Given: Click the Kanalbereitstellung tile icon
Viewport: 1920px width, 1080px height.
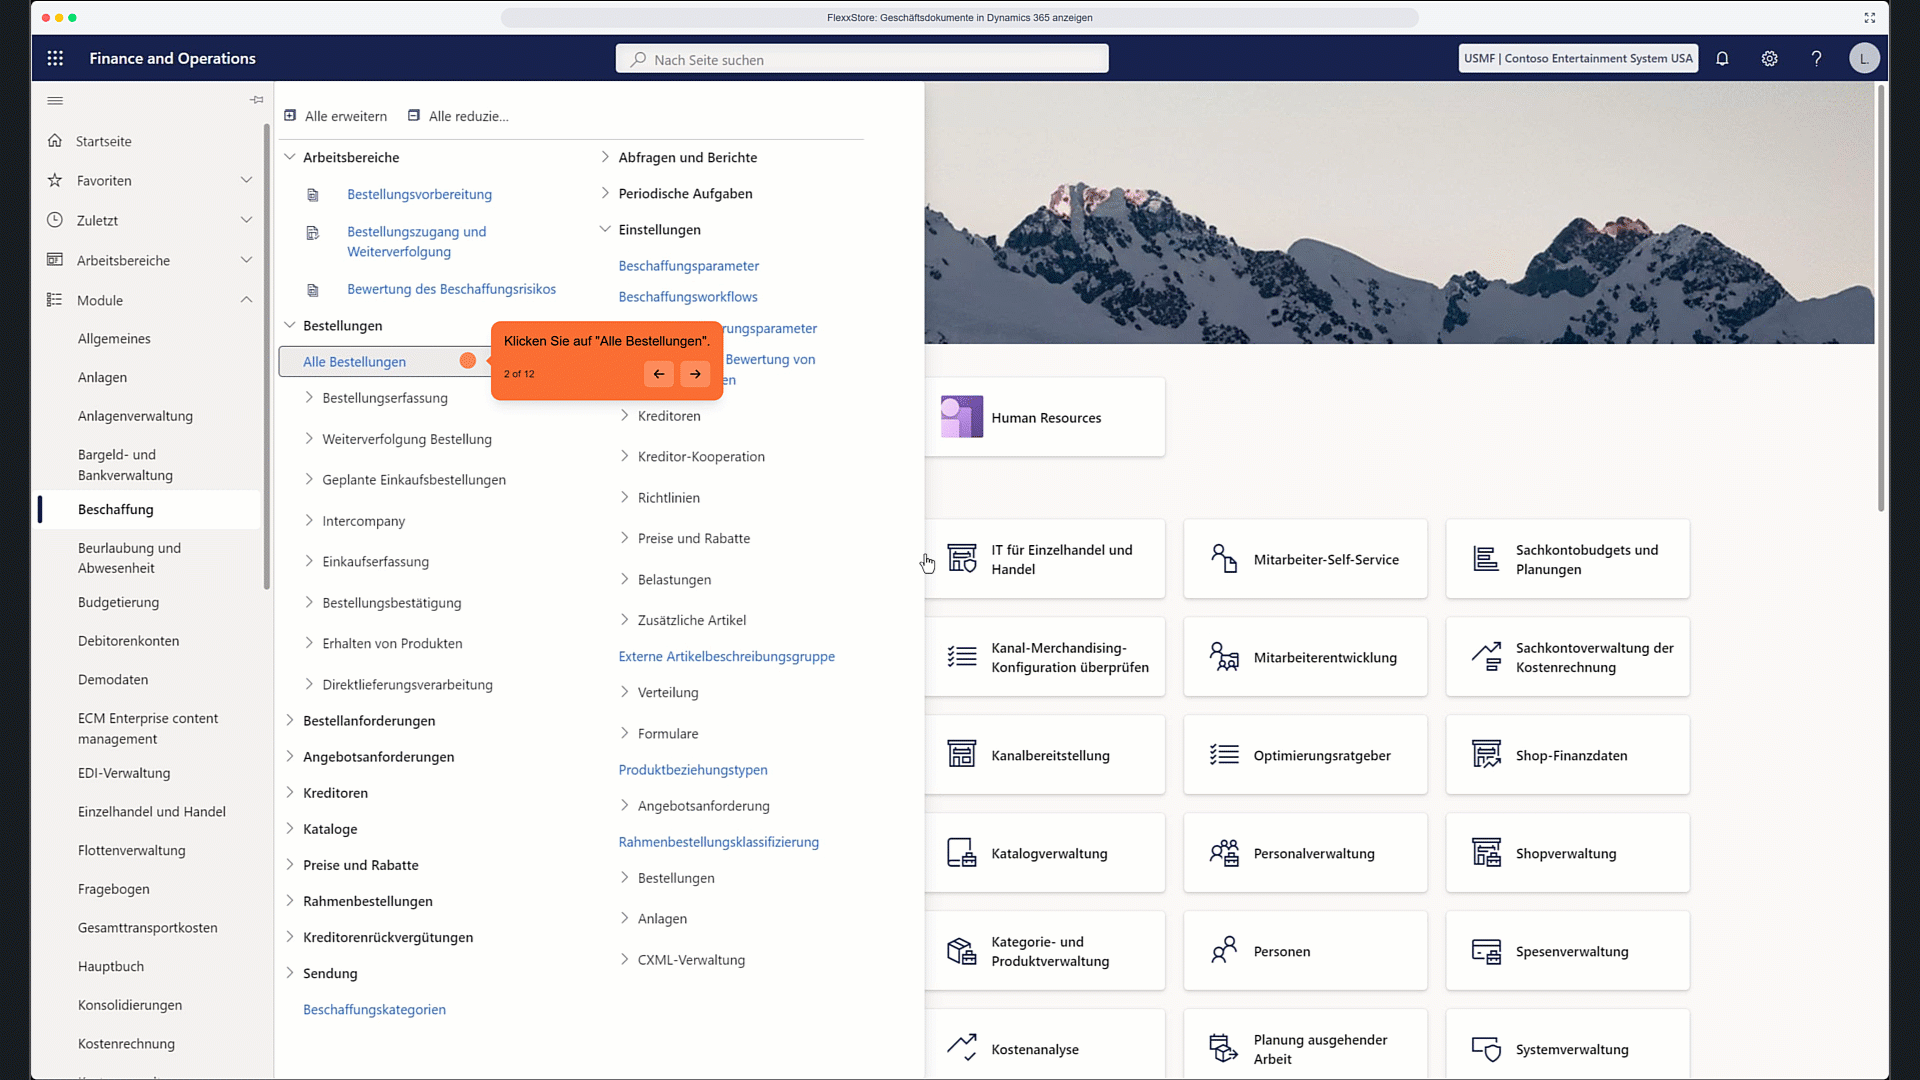Looking at the screenshot, I should click(x=962, y=755).
